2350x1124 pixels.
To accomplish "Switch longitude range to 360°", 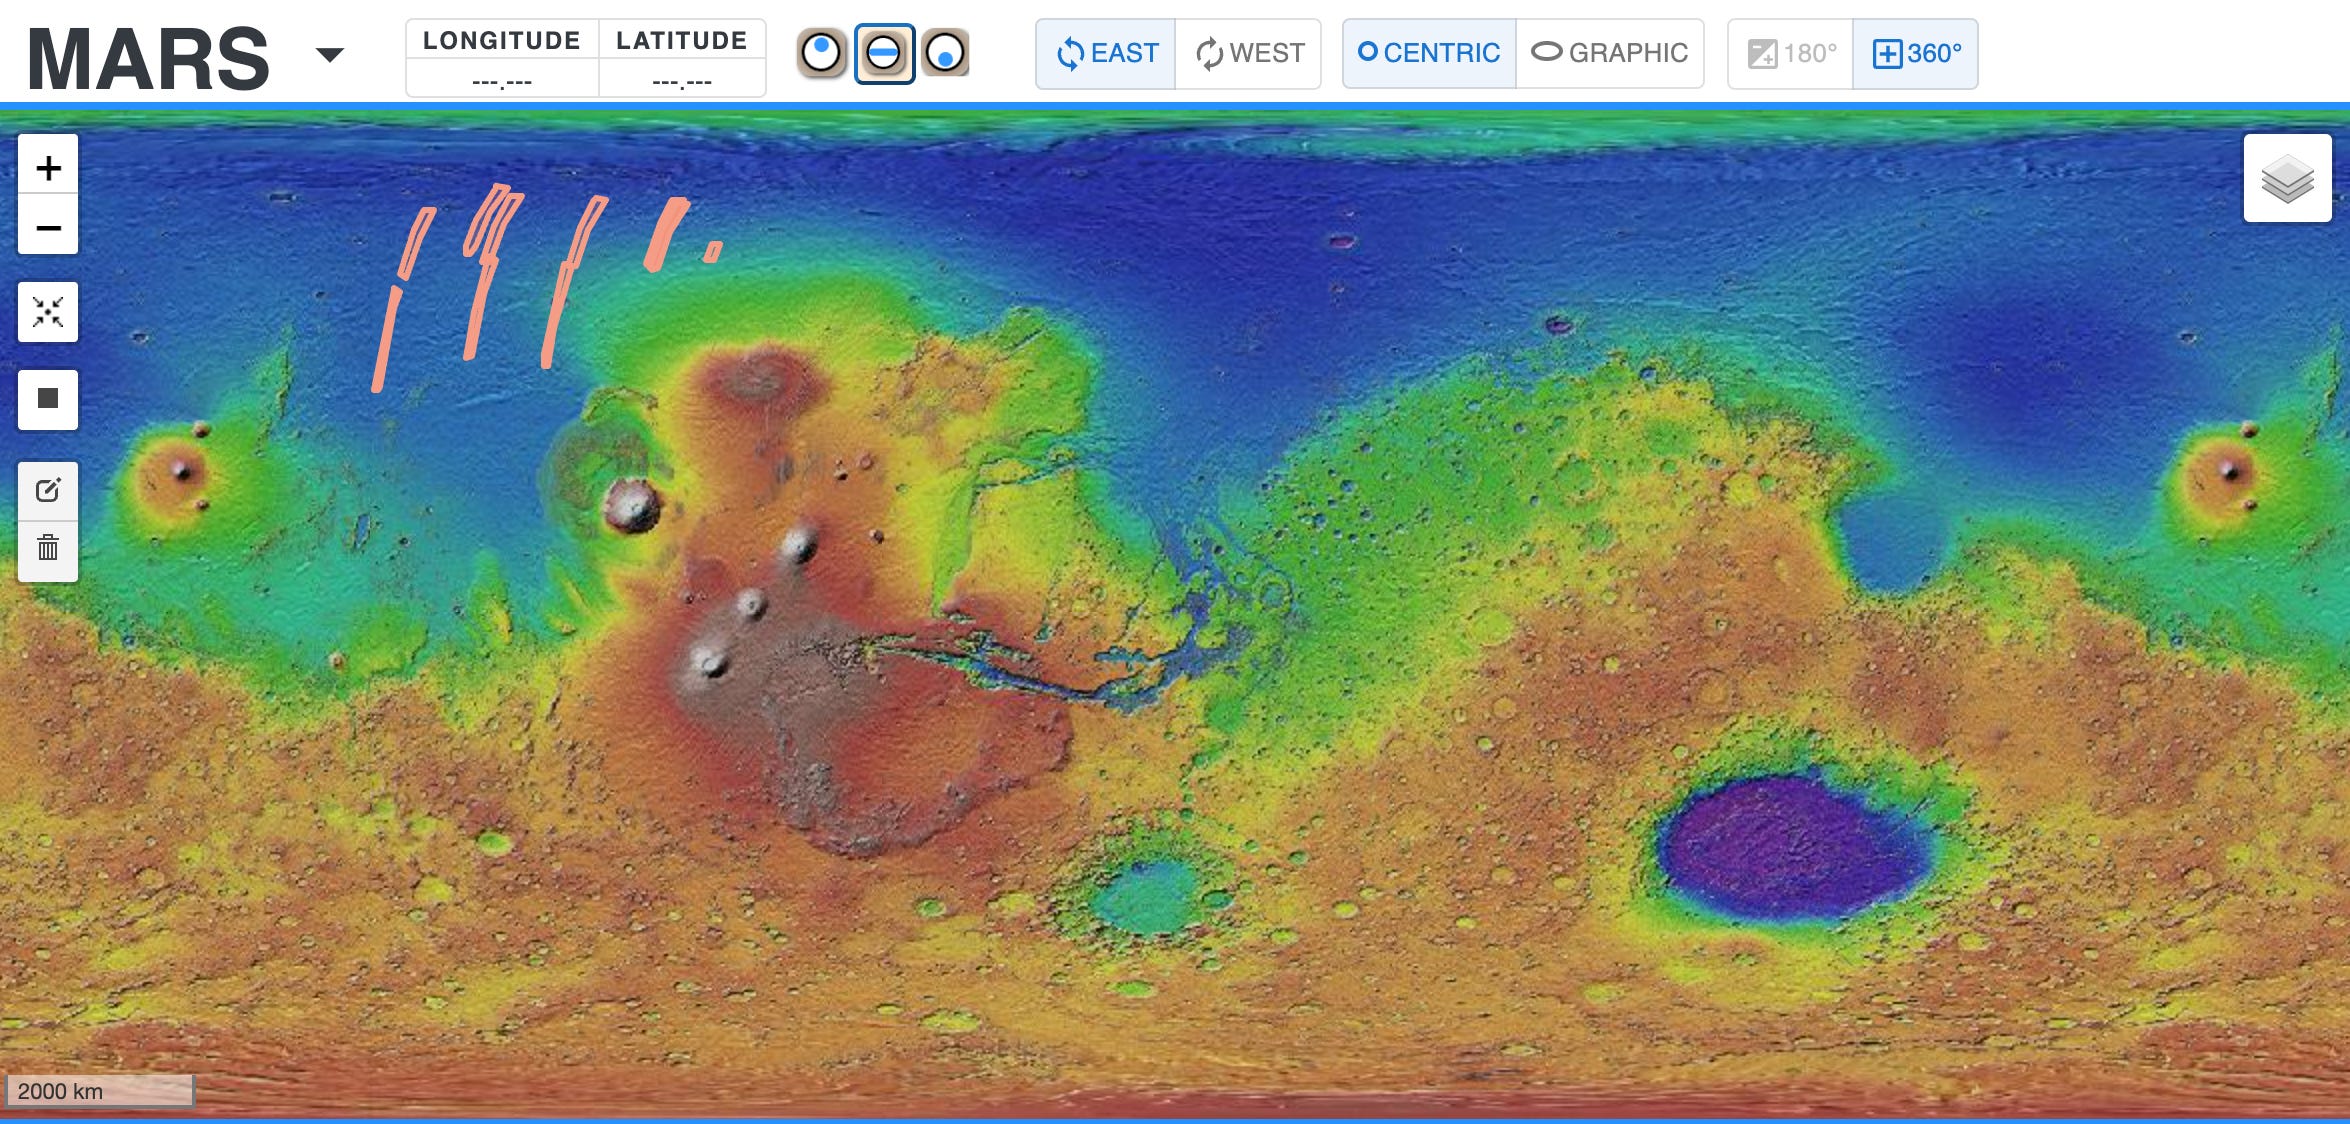I will [x=1915, y=53].
